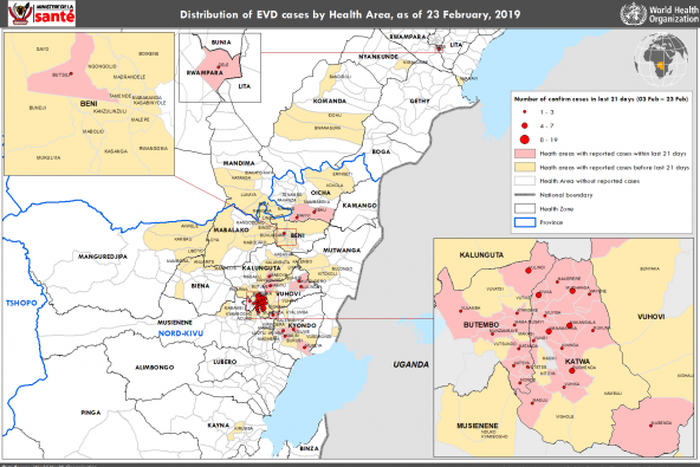Click the National boundary line symbol in legend

(x=524, y=194)
